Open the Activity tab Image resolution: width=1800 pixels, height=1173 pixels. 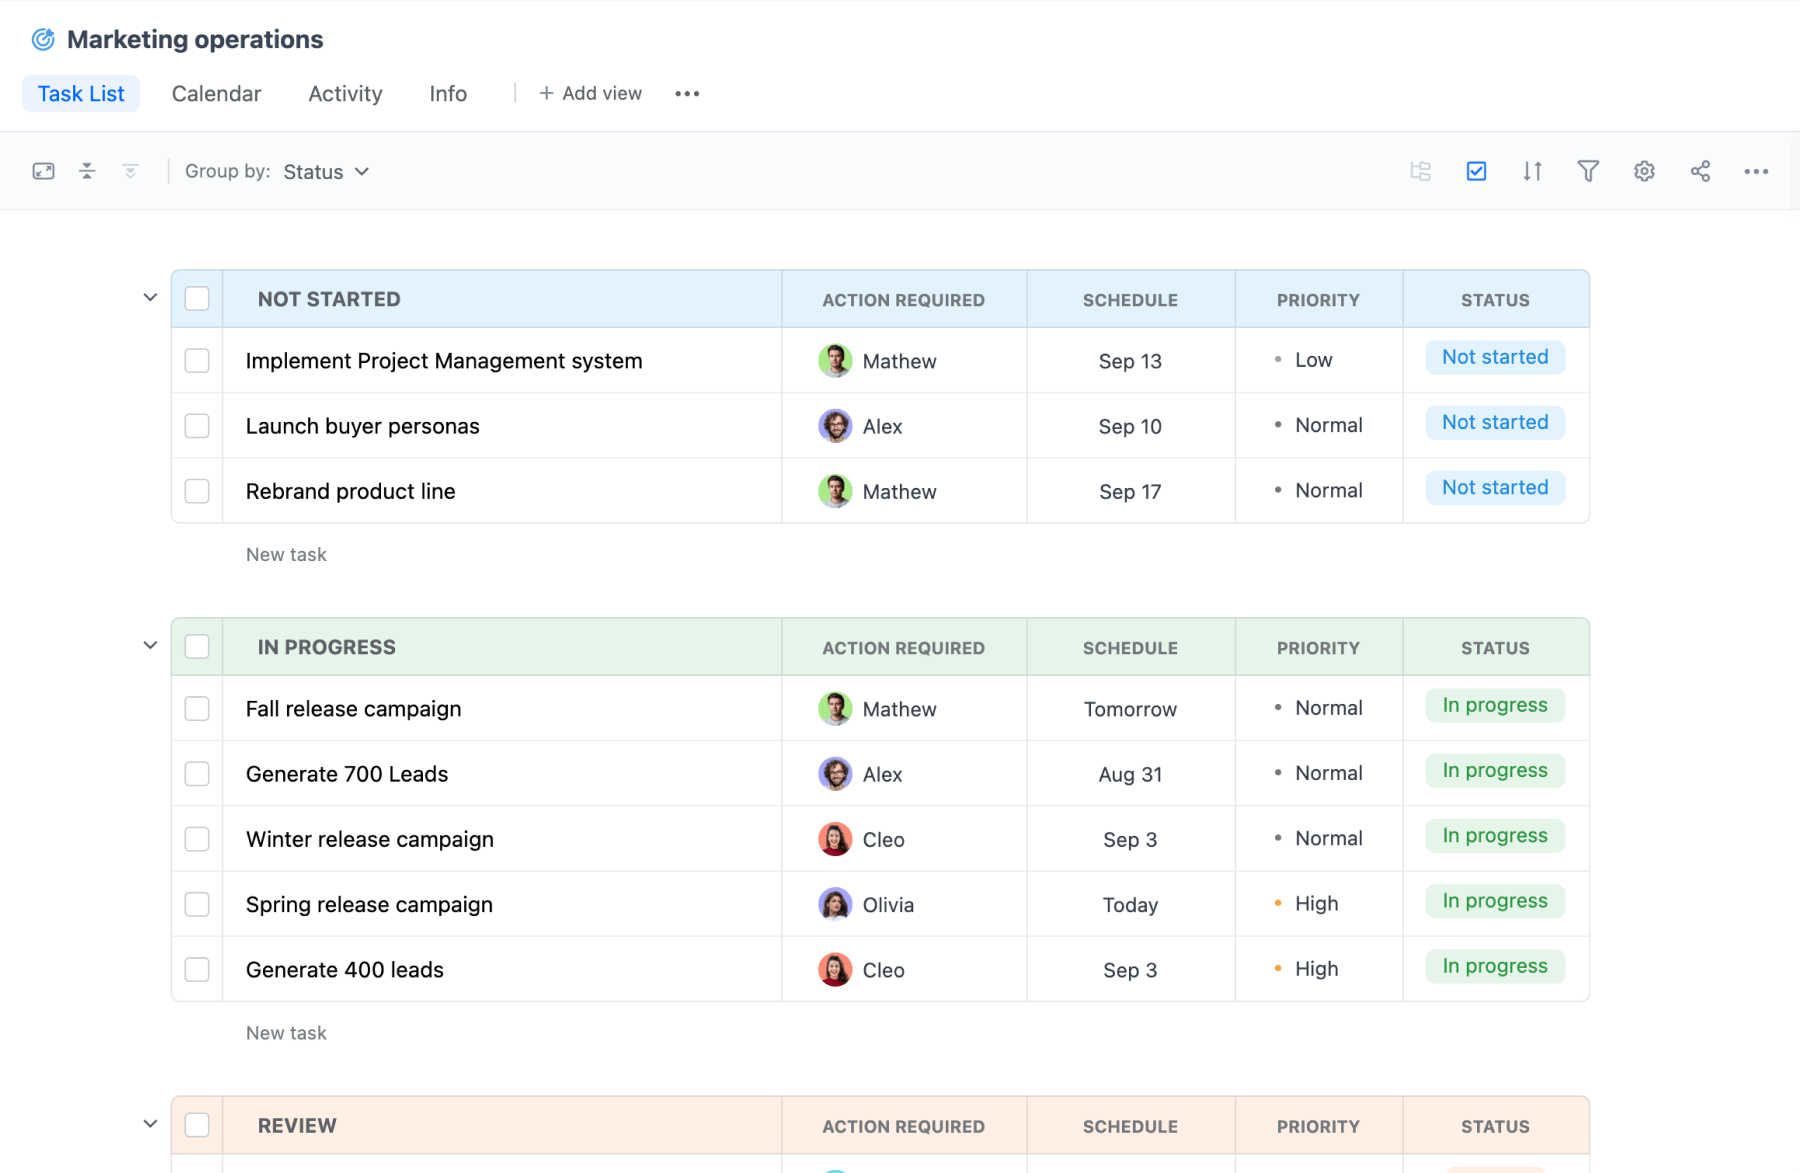(x=345, y=94)
